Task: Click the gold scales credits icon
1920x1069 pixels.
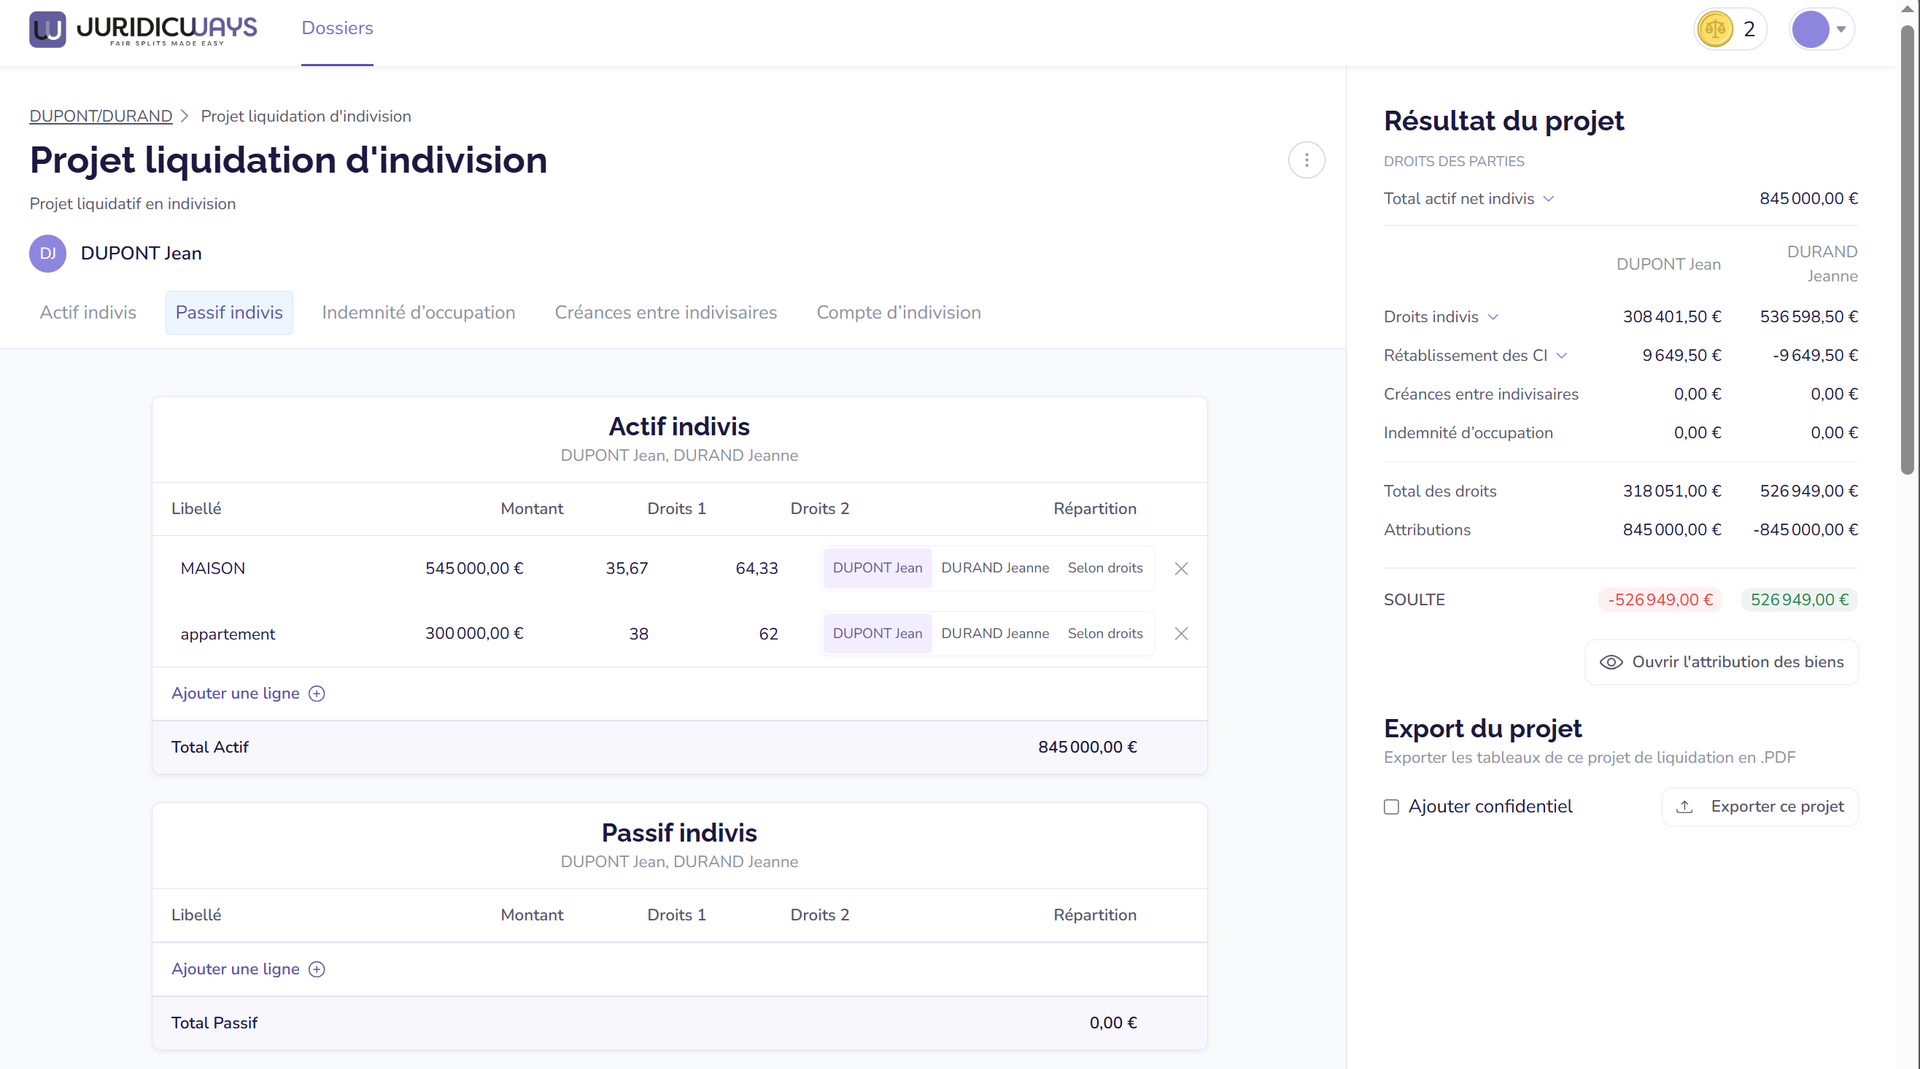Action: [1715, 30]
